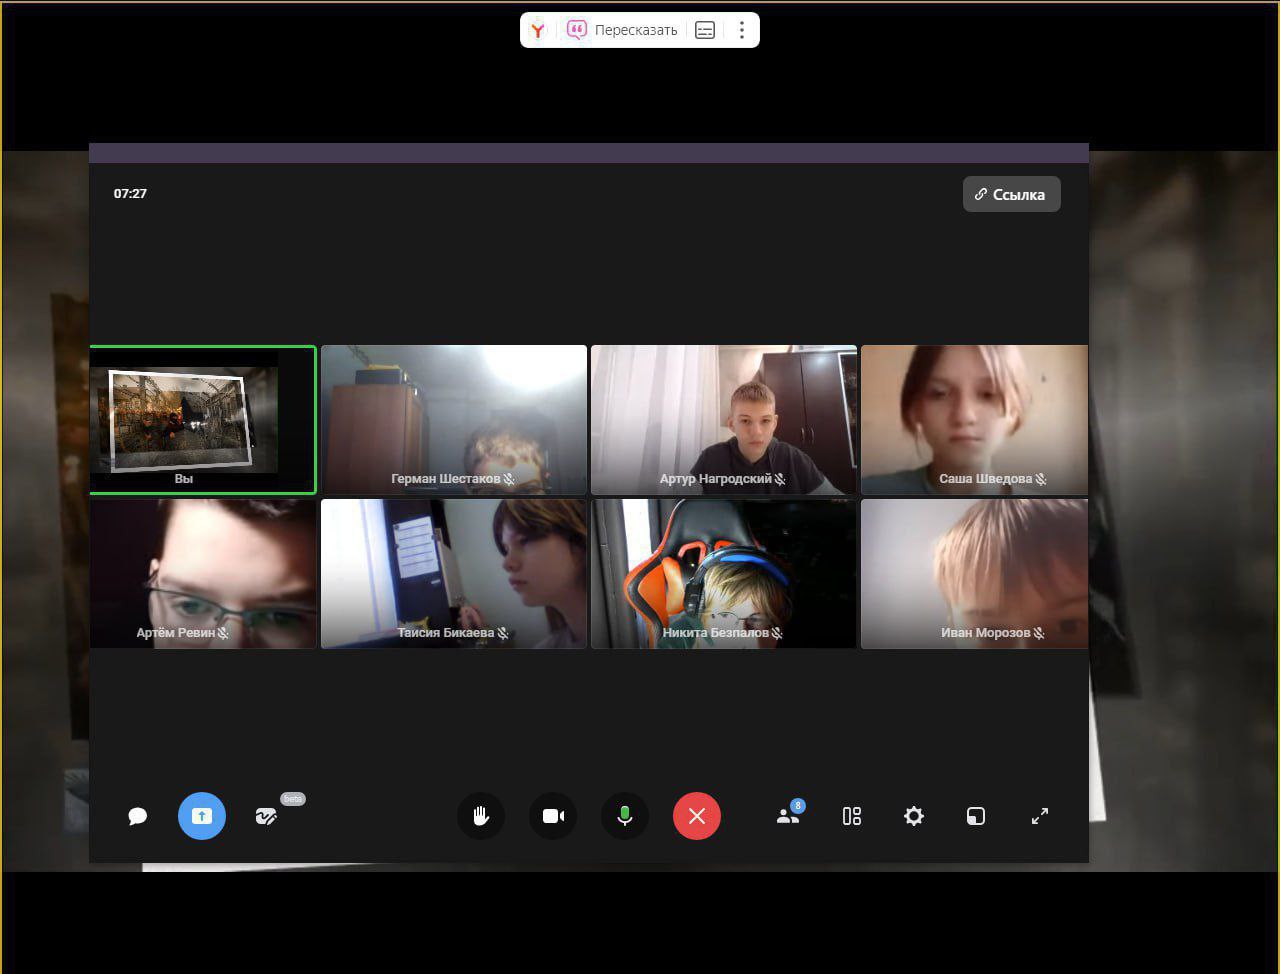Screen dimensions: 1280x974
Task: Open the participants list
Action: tap(788, 816)
